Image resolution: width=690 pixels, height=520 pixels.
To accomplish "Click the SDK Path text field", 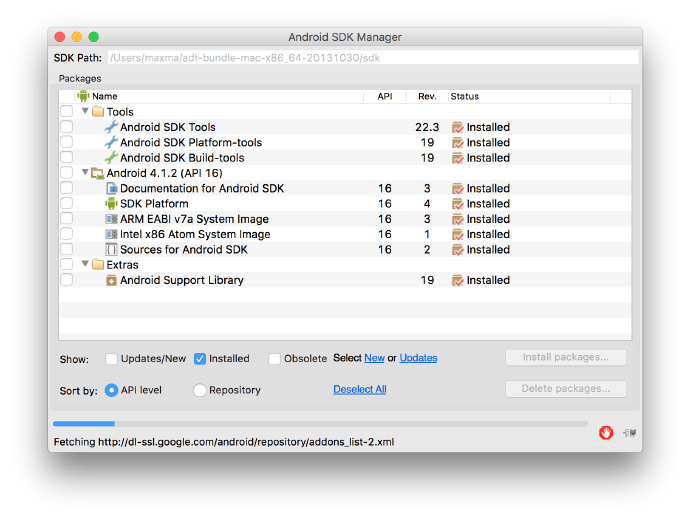I will 373,58.
